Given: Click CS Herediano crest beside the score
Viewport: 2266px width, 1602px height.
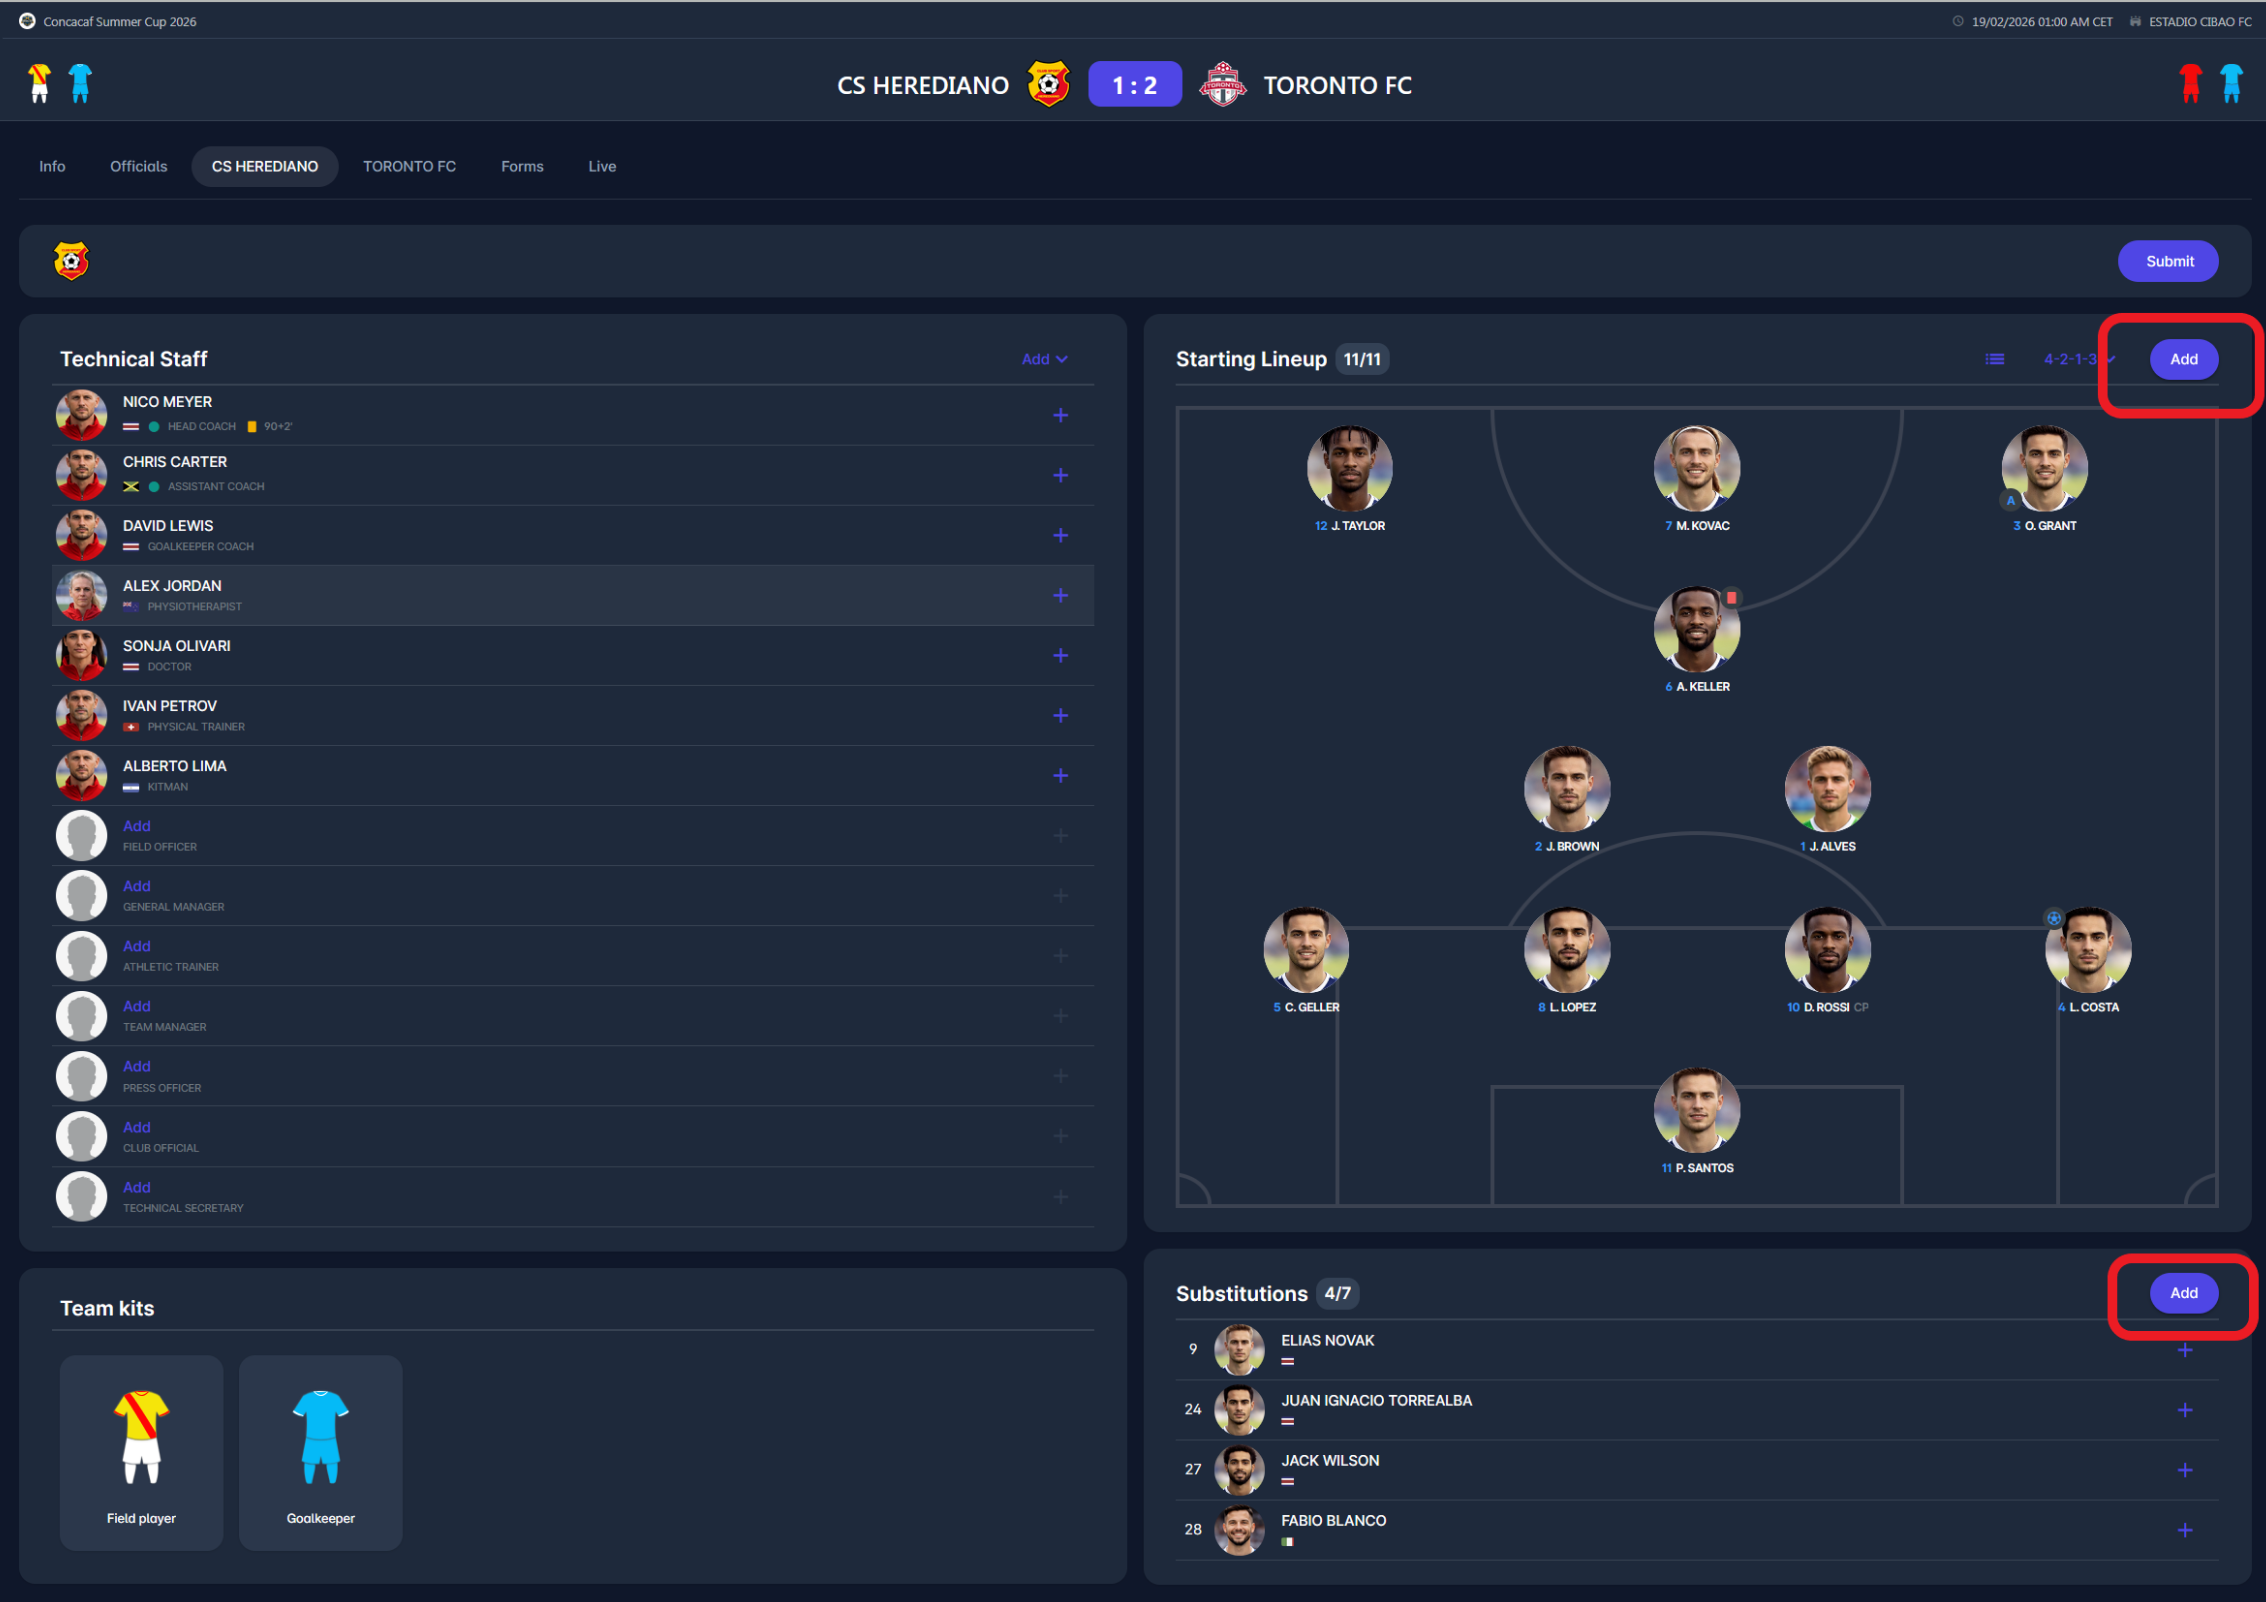Looking at the screenshot, I should (x=1048, y=85).
